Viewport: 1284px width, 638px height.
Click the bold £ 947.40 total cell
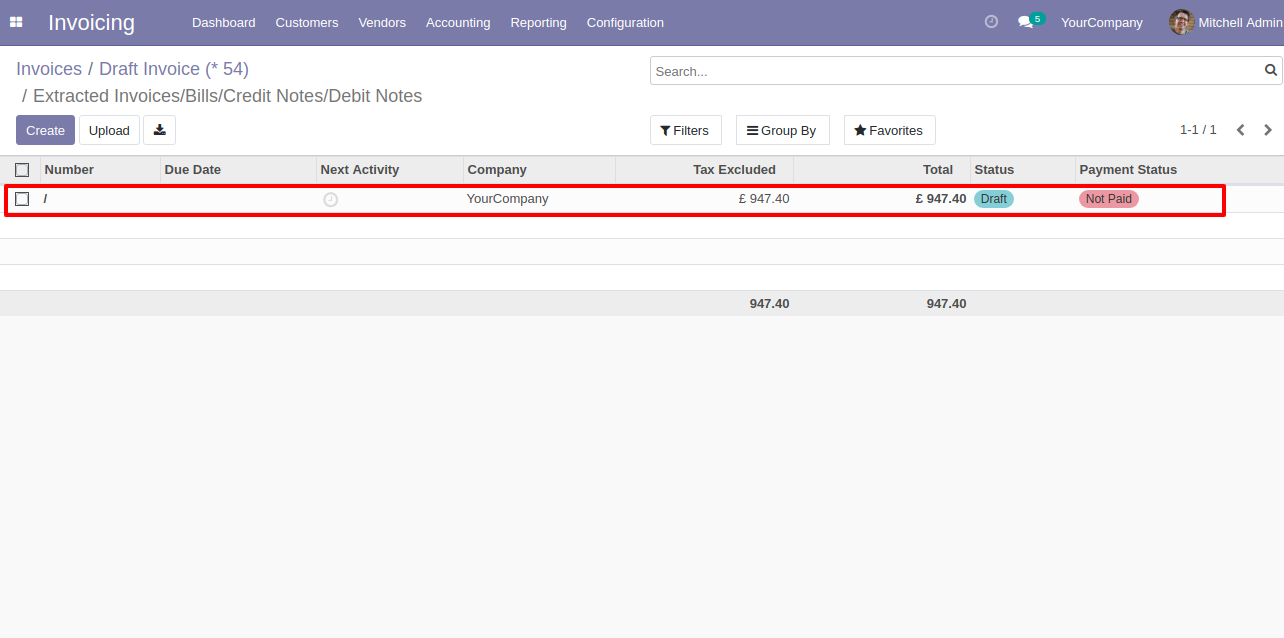coord(941,199)
